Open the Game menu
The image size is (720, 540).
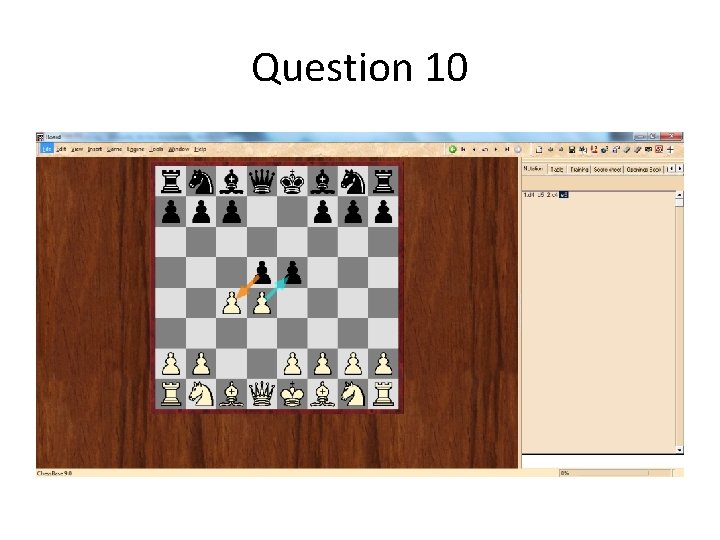[x=114, y=149]
